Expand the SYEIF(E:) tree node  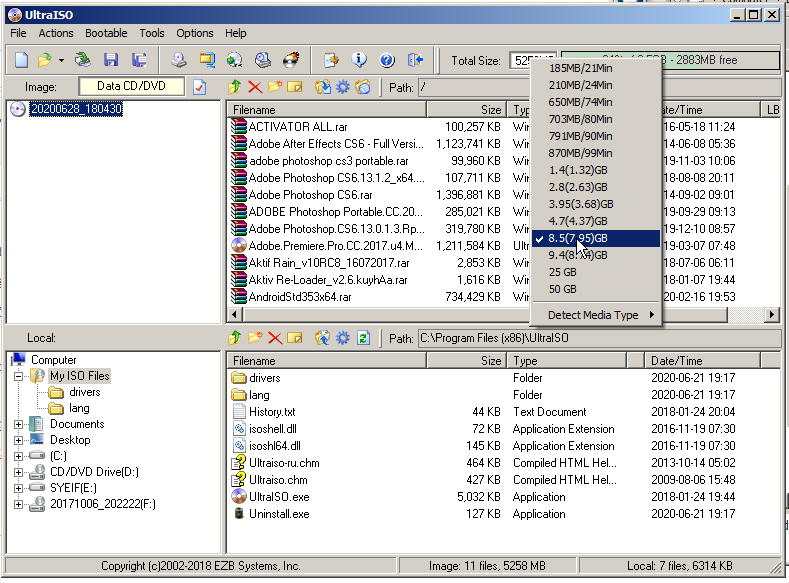[x=19, y=488]
